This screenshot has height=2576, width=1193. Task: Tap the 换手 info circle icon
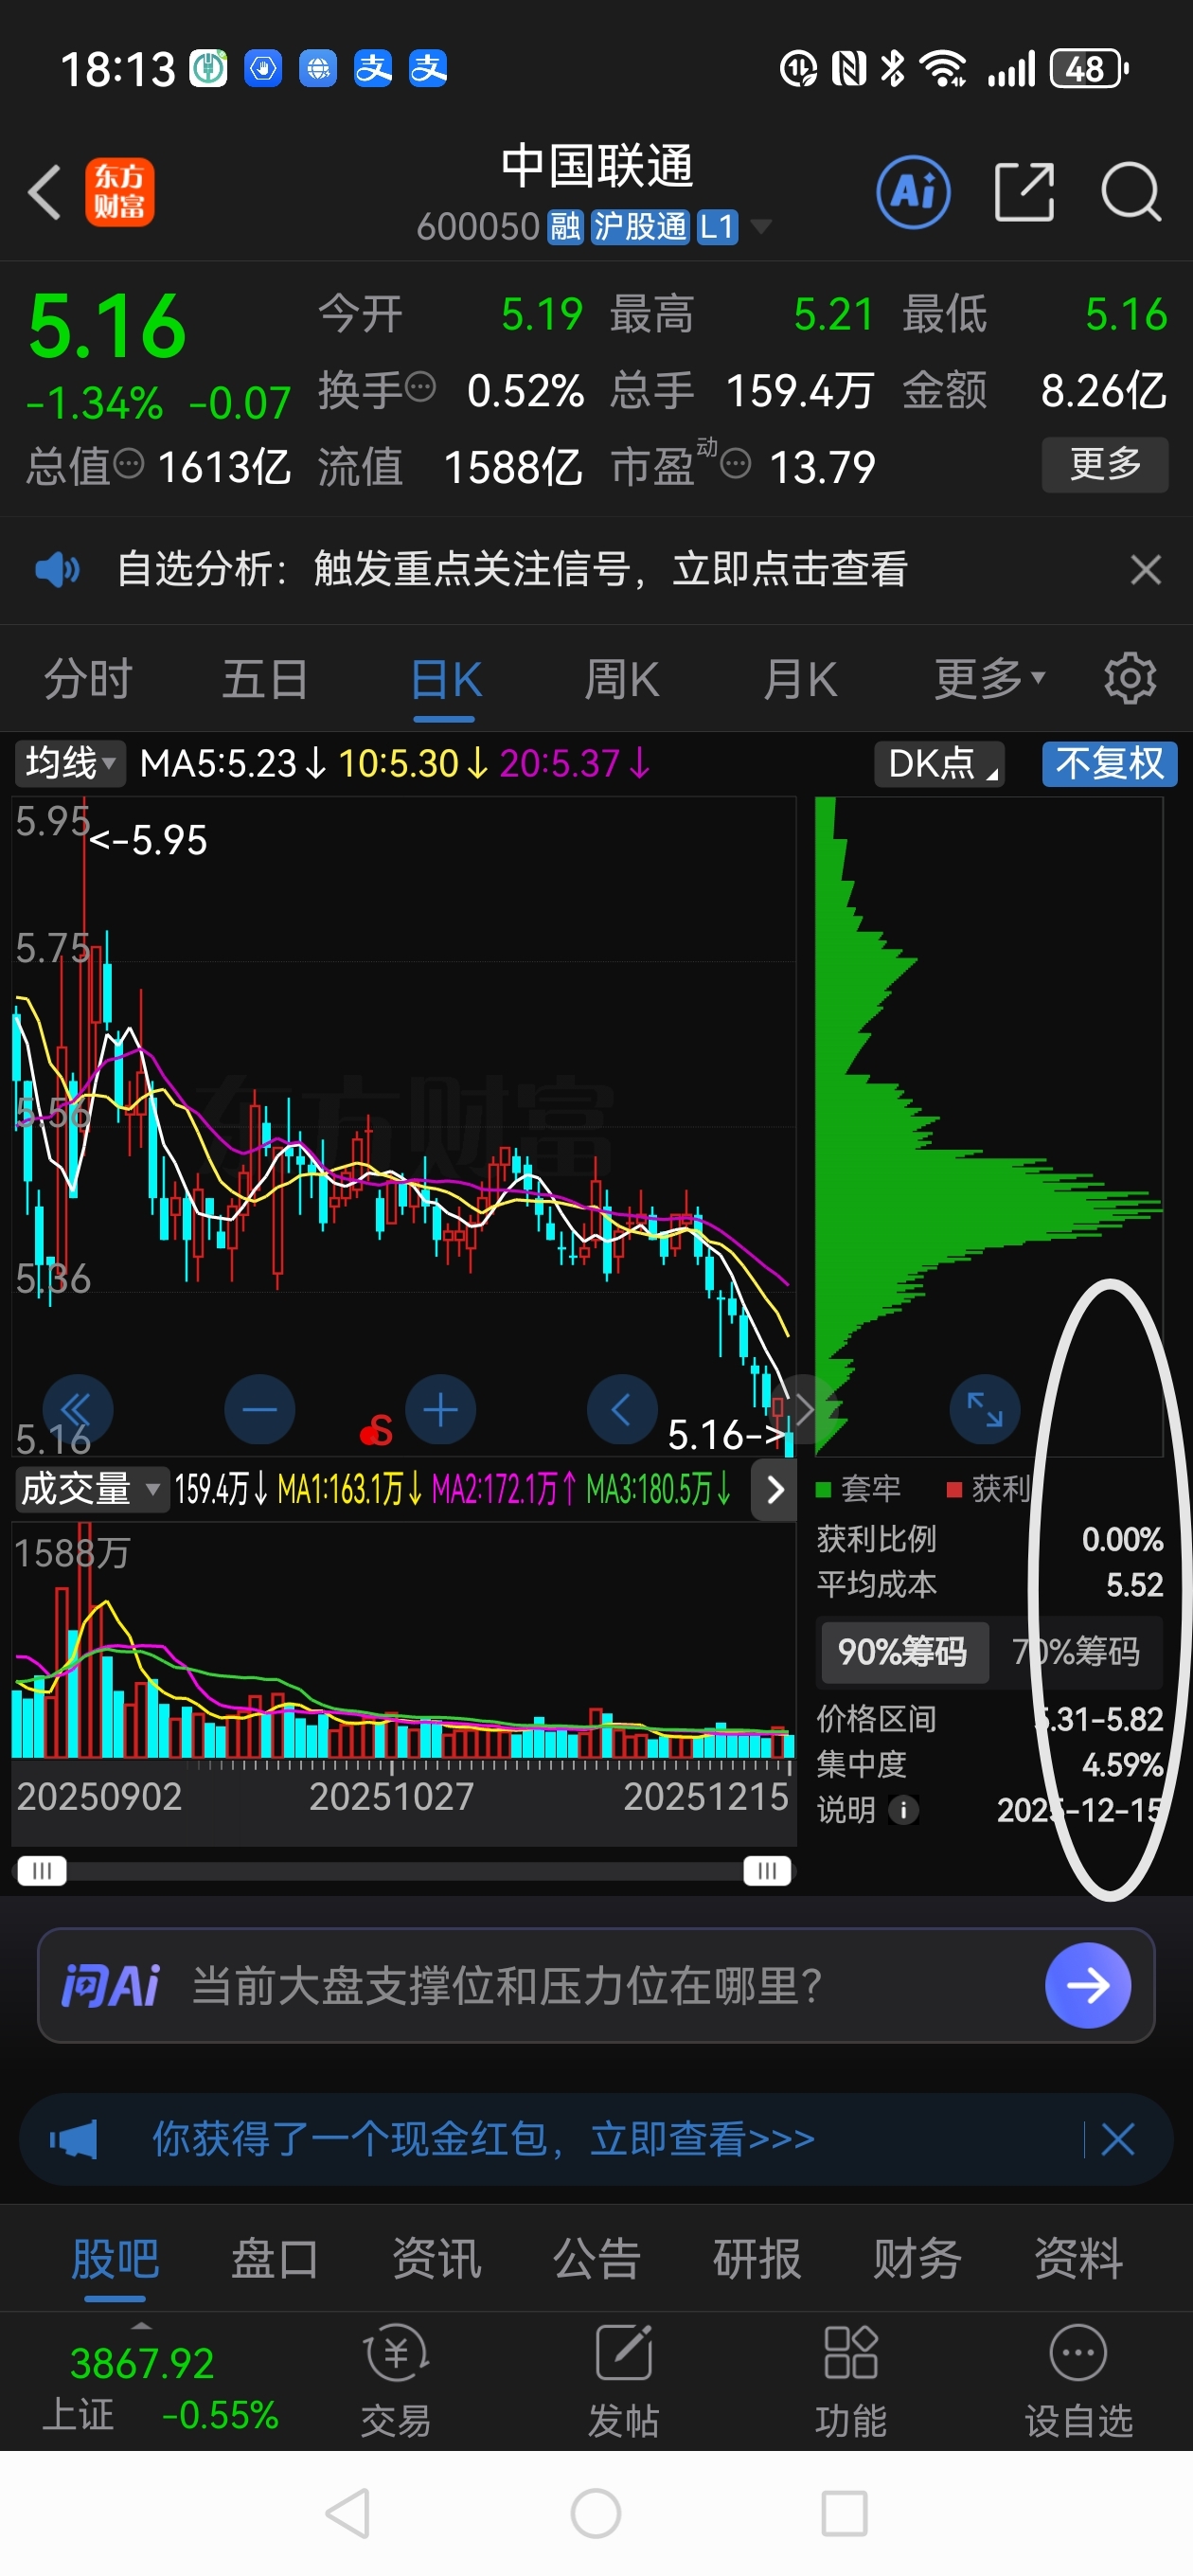point(421,386)
